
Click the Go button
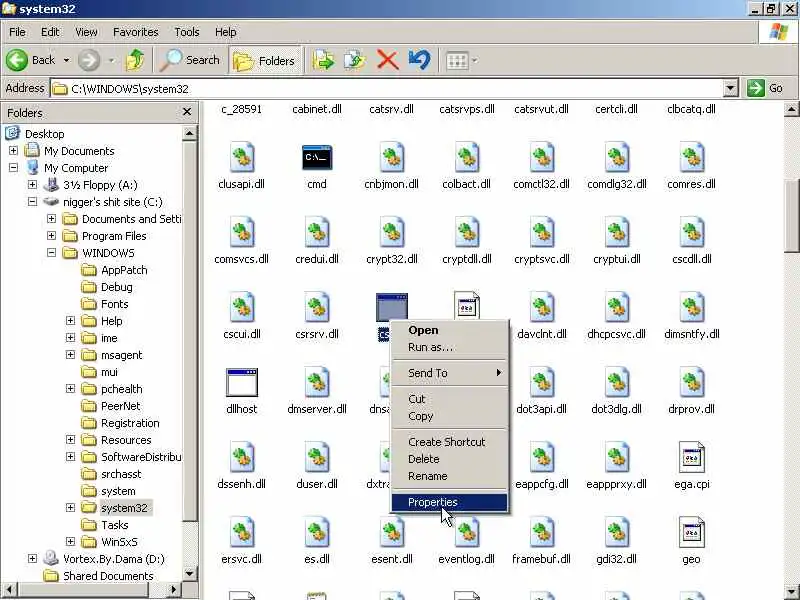coord(765,88)
